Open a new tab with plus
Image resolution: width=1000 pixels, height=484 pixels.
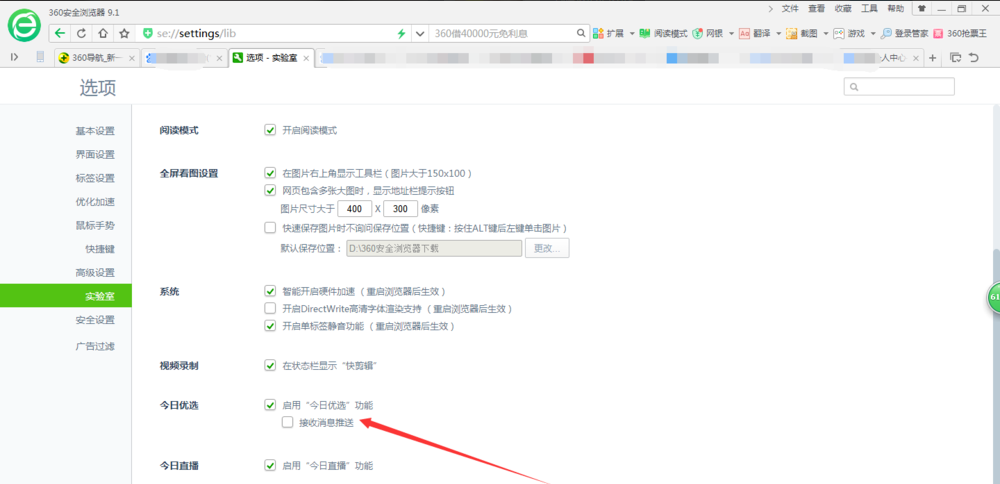pyautogui.click(x=932, y=58)
